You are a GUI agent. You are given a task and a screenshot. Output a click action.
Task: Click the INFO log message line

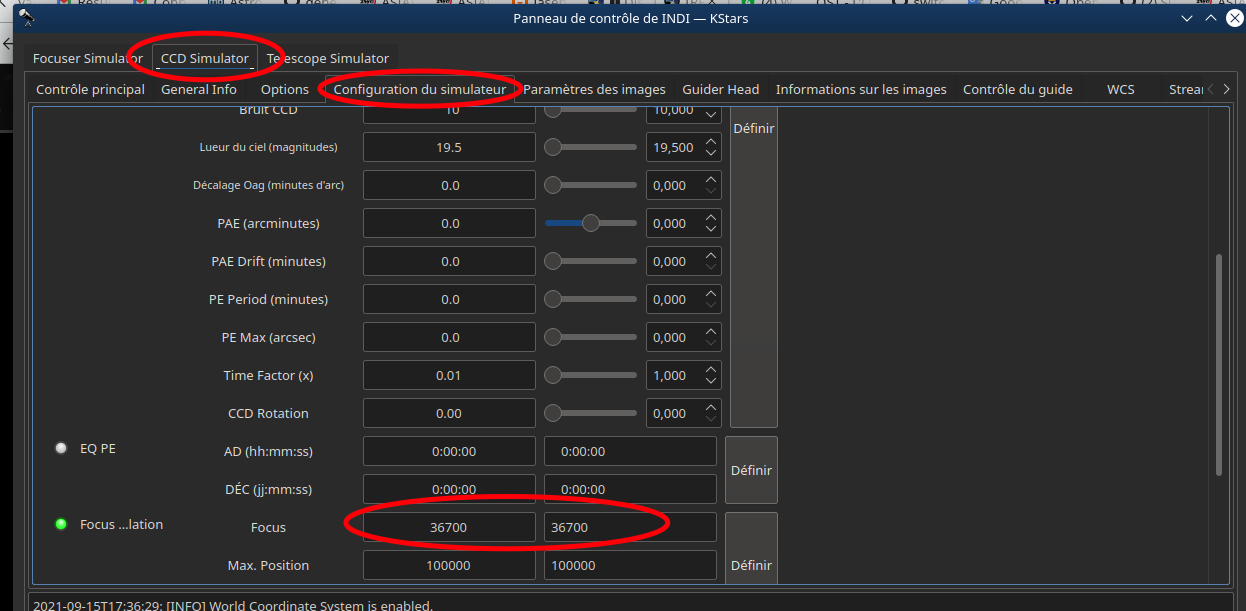pos(232,605)
